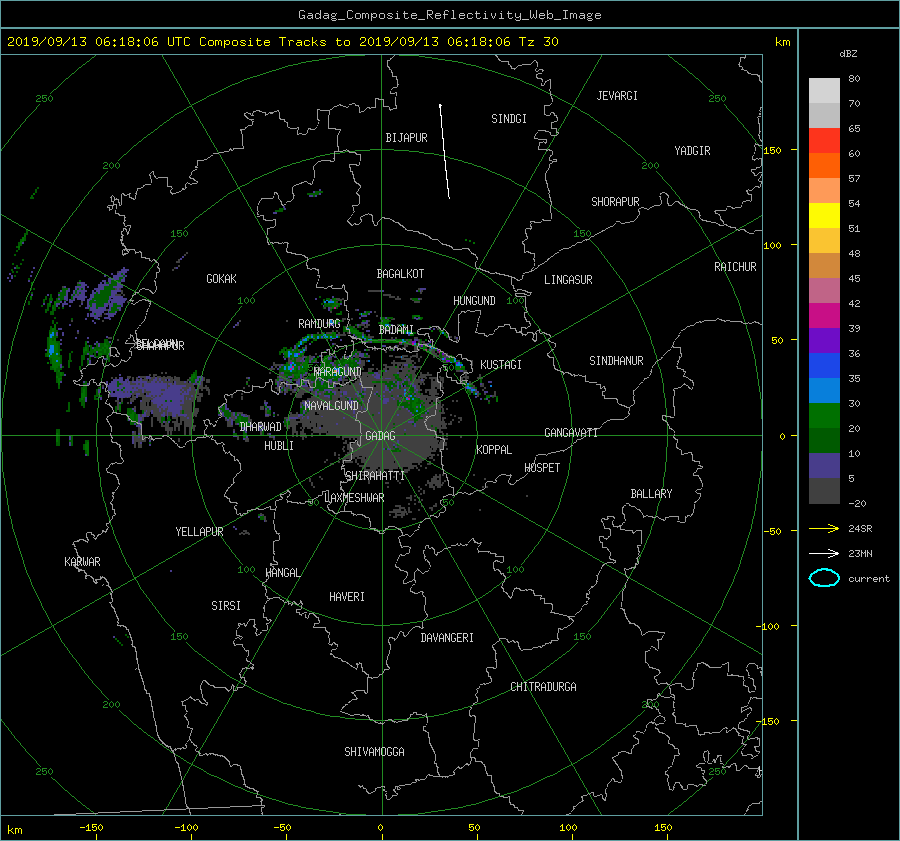Click the RAMDURG city label
900x841 pixels.
pyautogui.click(x=319, y=324)
